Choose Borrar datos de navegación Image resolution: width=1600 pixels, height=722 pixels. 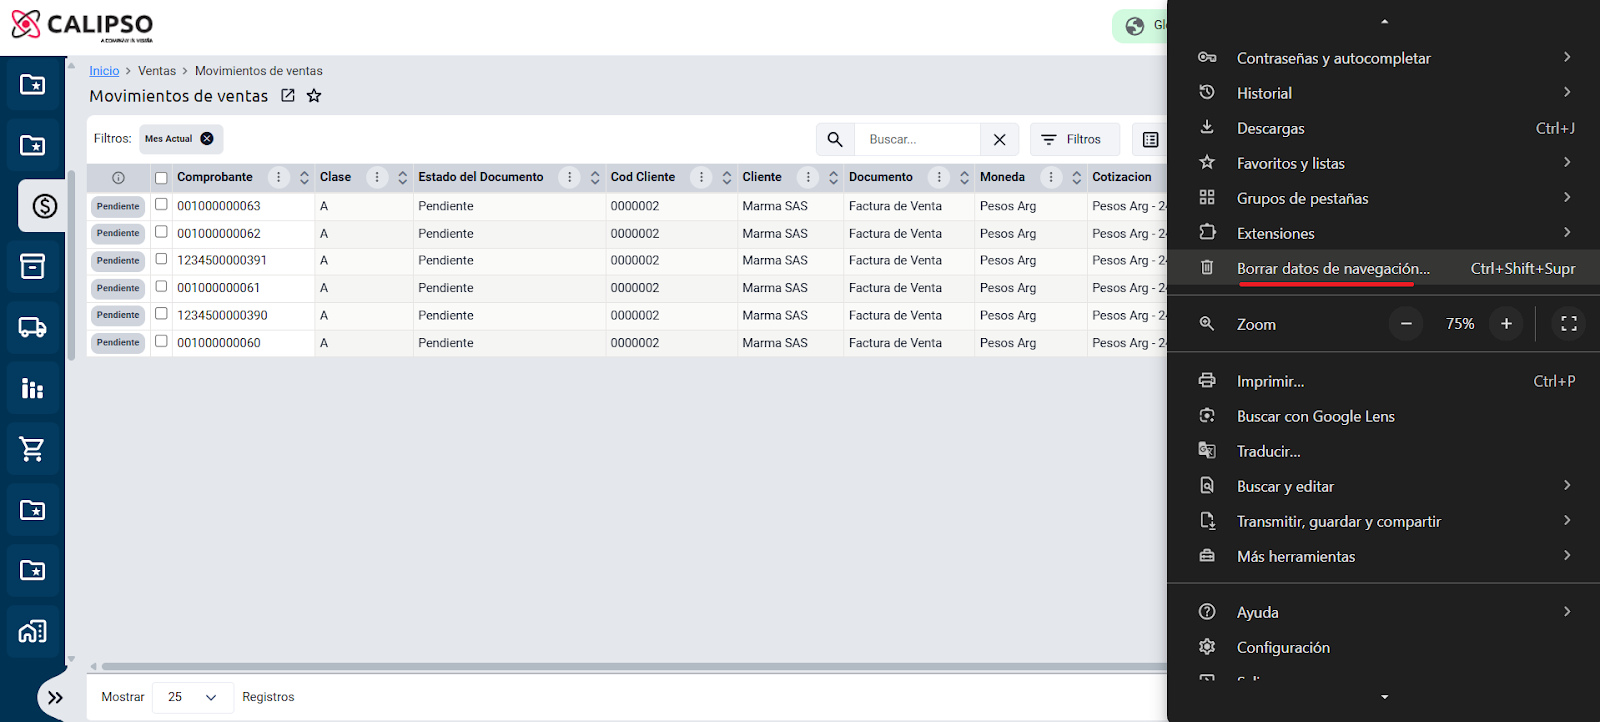pos(1384,268)
